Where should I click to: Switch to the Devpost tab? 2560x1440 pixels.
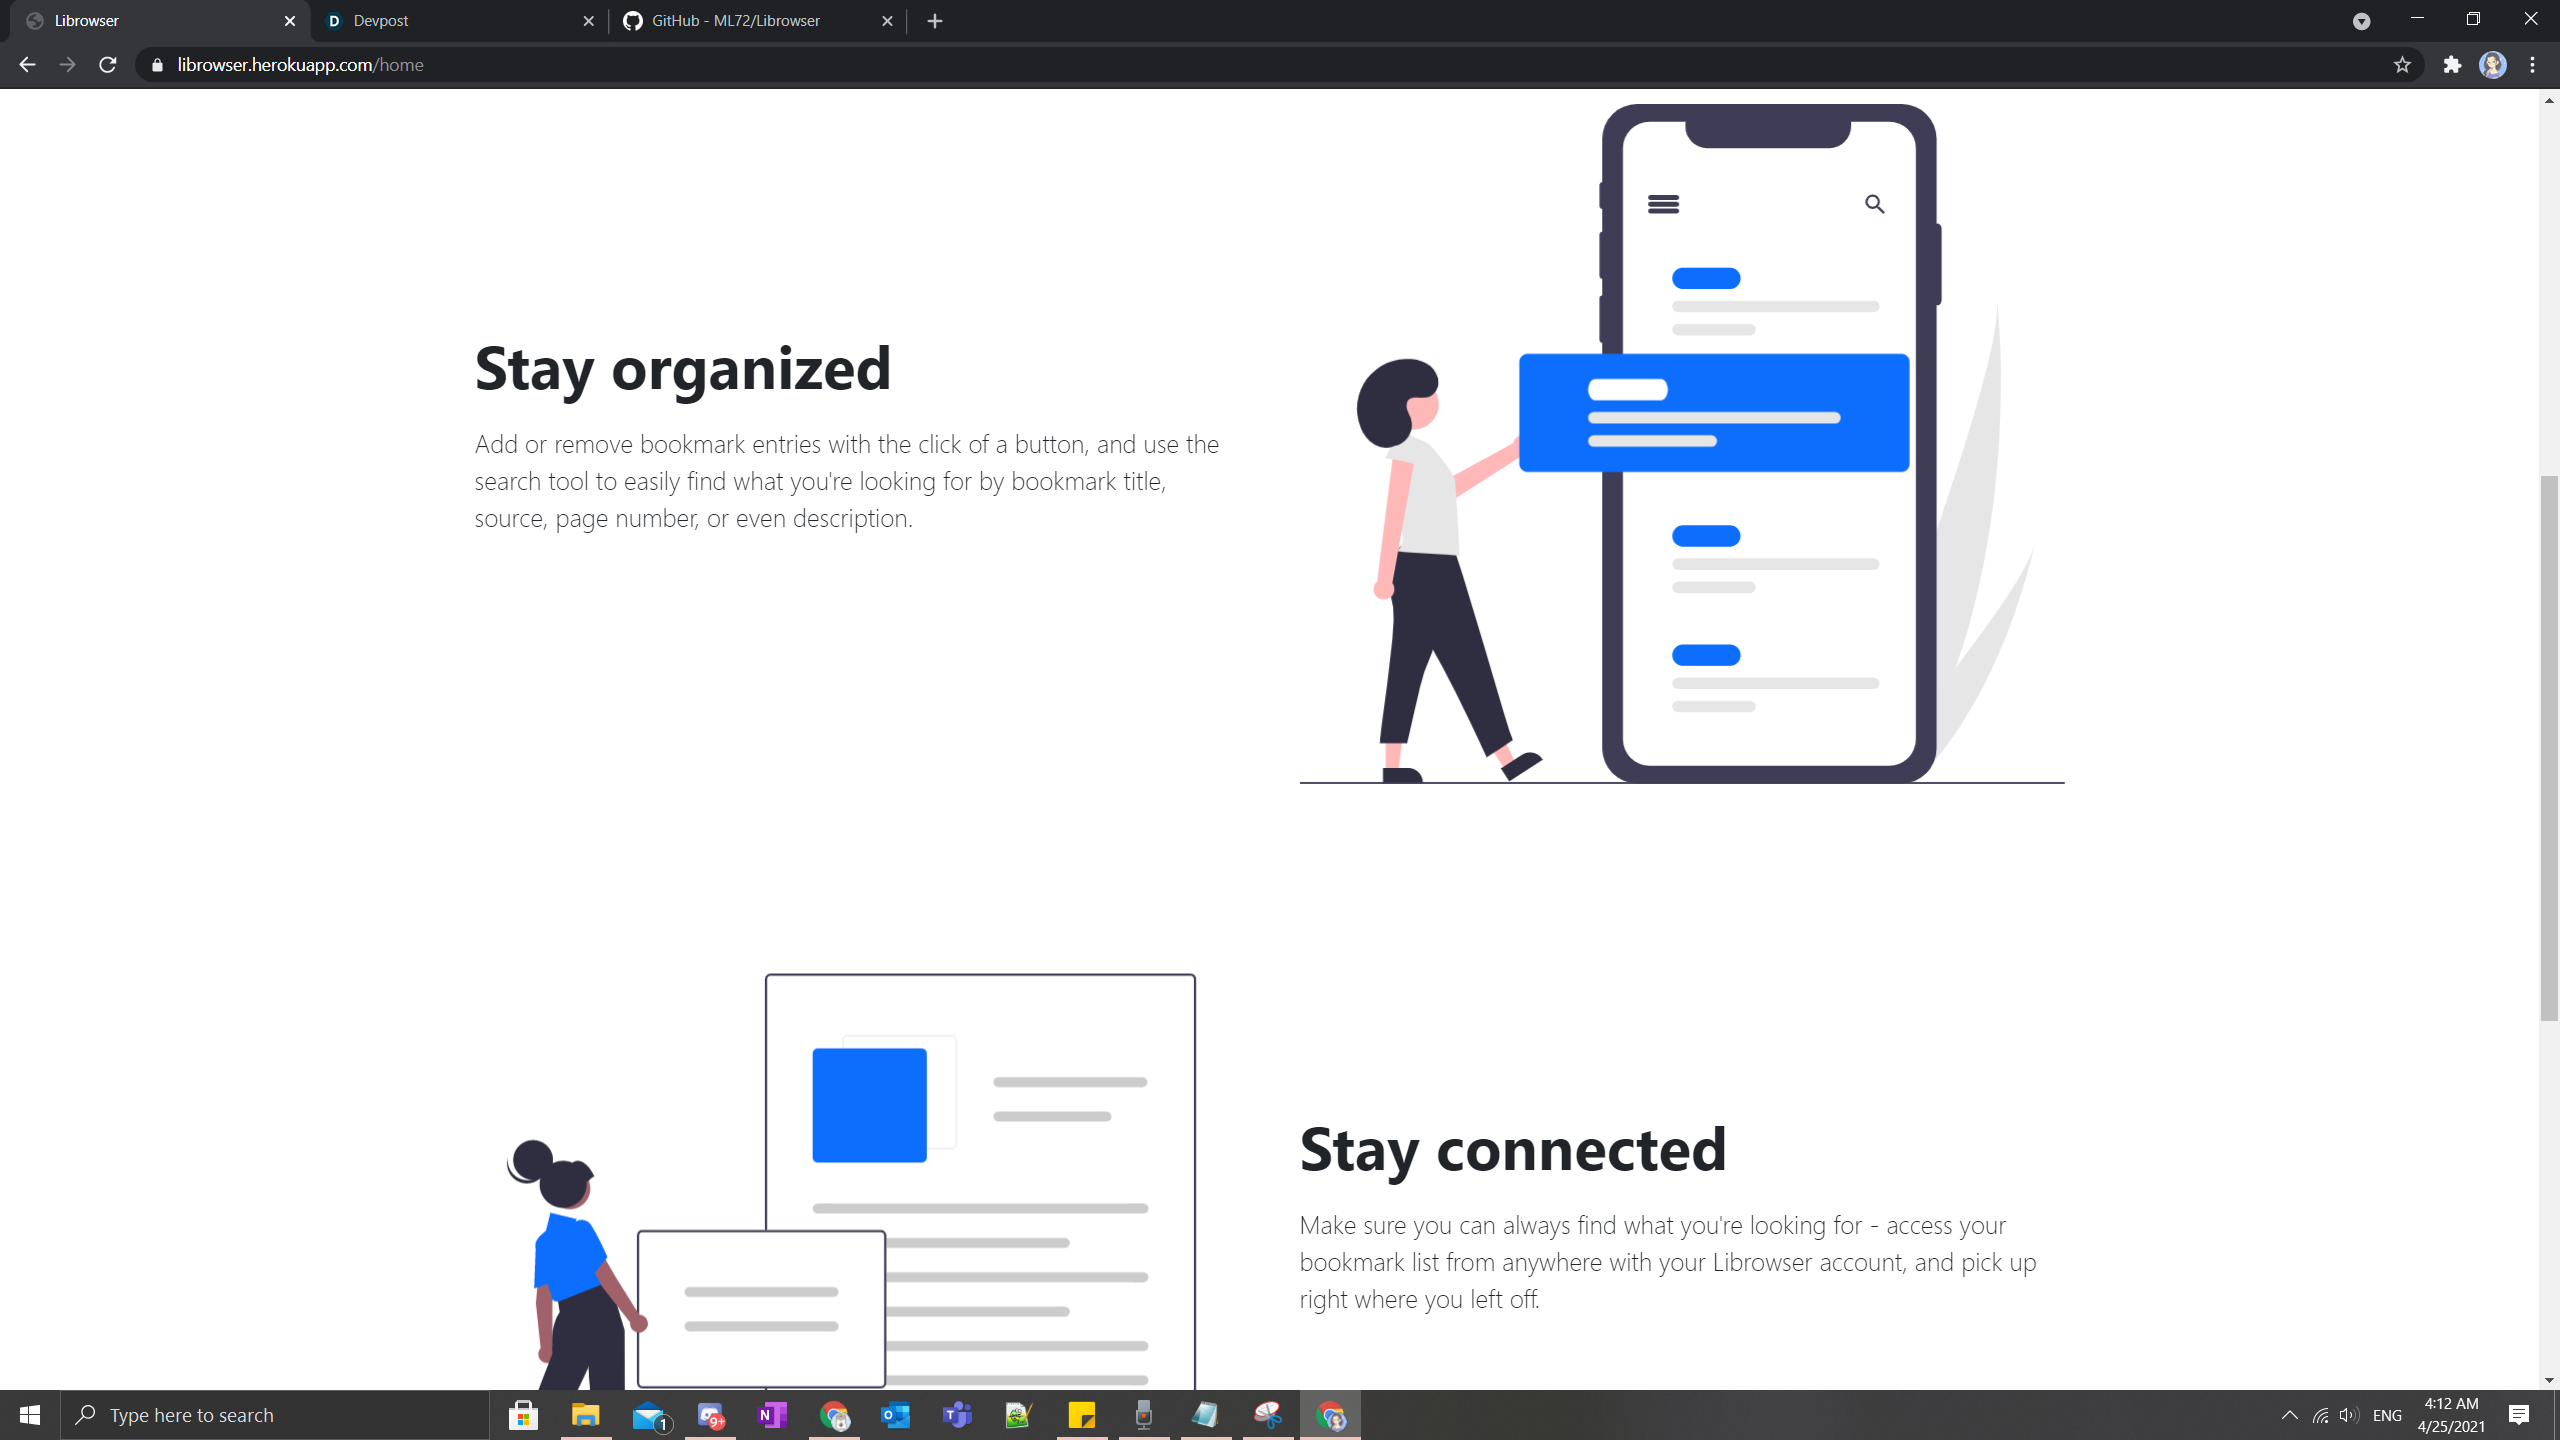tap(455, 21)
